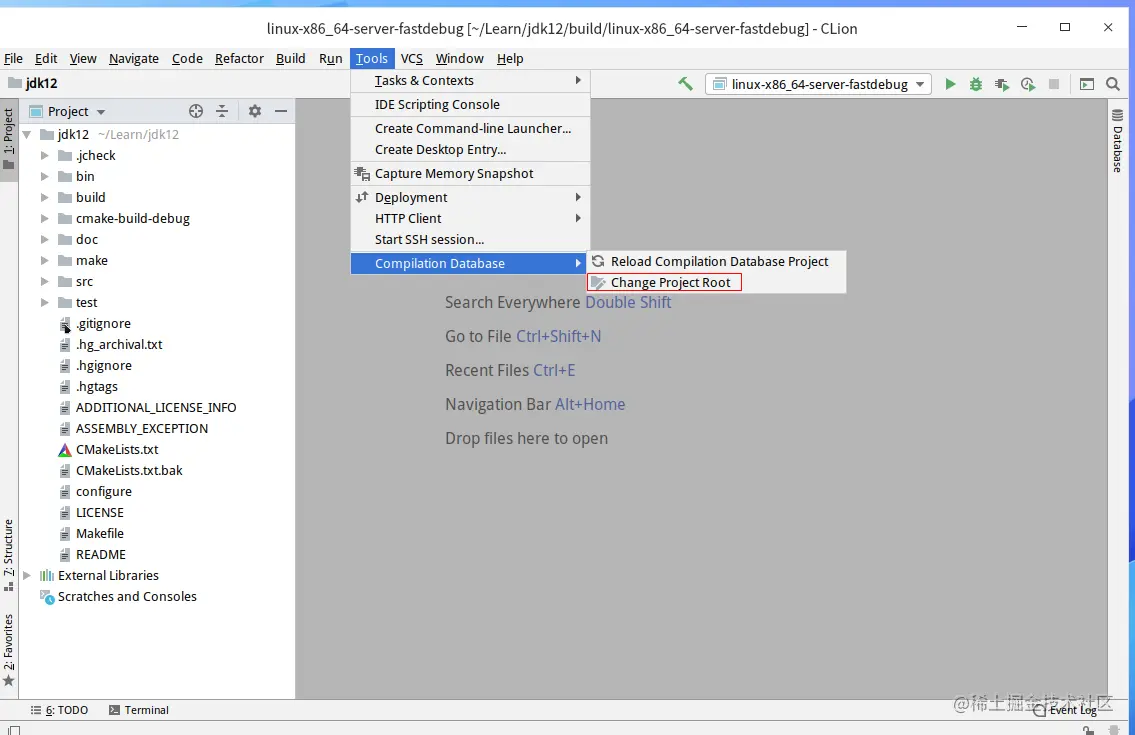Select IDE Scripting Console

[471, 104]
